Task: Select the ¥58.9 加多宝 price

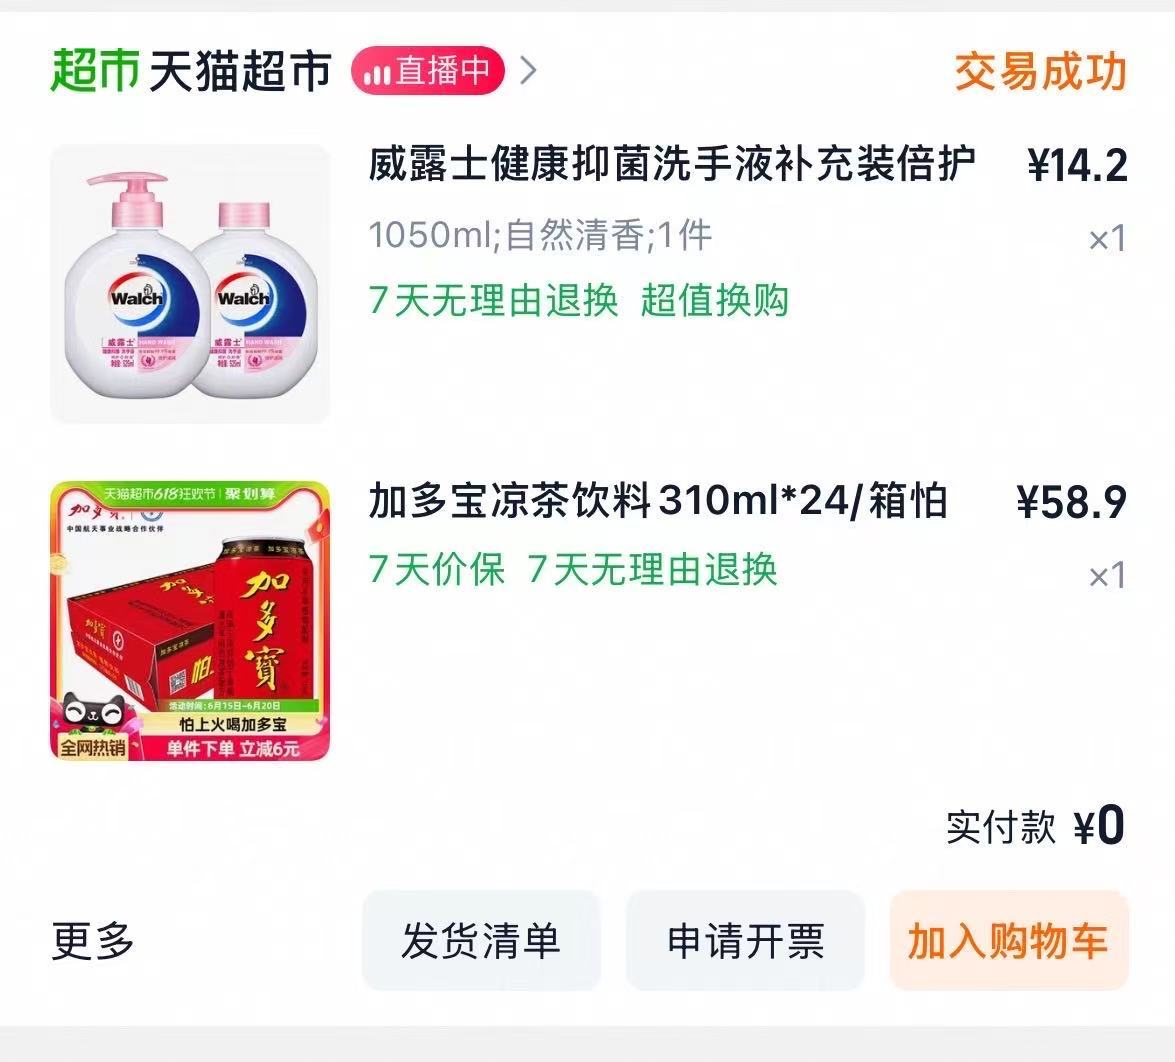Action: click(x=1072, y=502)
